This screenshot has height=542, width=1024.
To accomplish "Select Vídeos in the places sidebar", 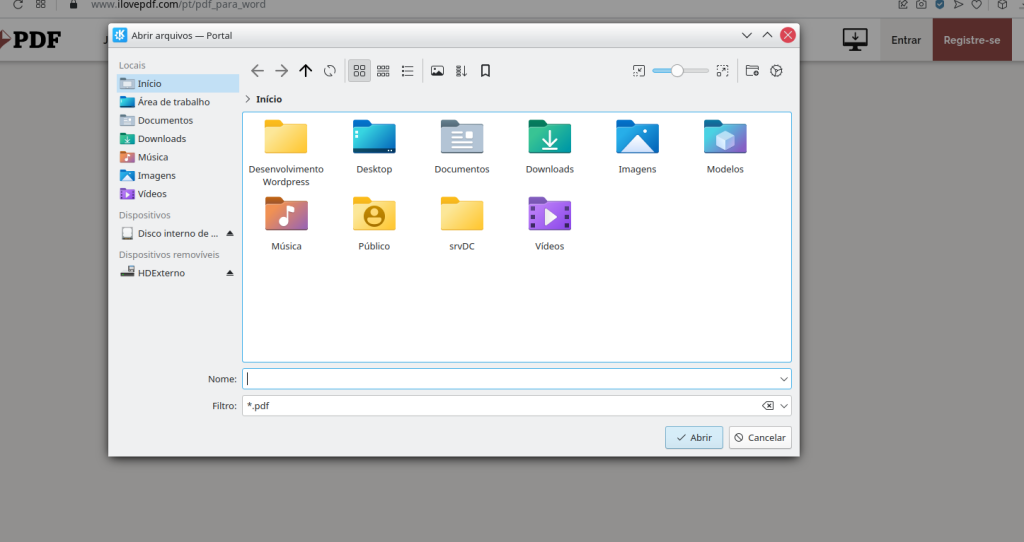I will pyautogui.click(x=178, y=193).
